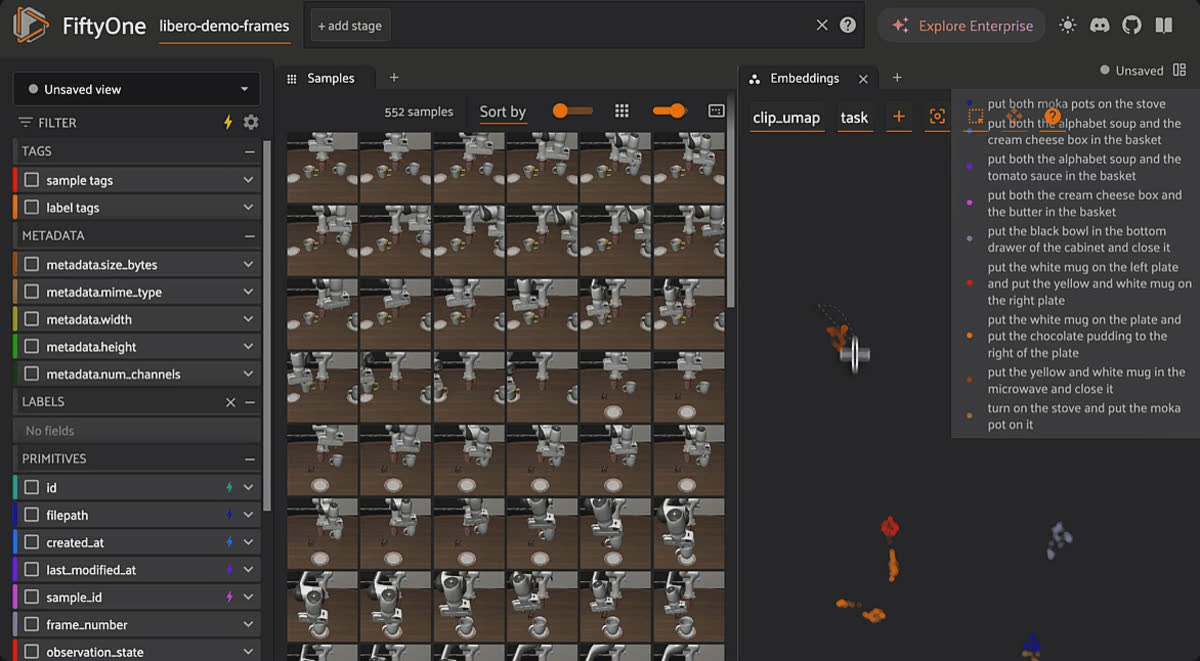Close the Embeddings panel

point(863,78)
